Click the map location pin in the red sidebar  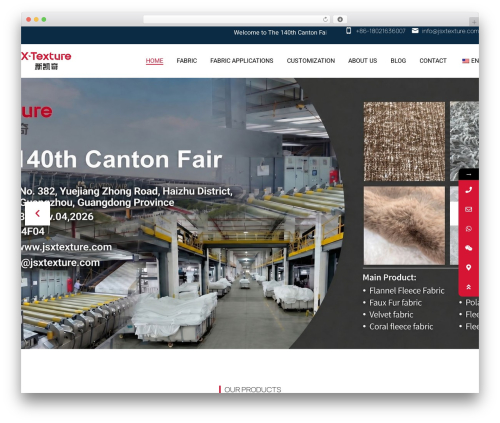468,267
